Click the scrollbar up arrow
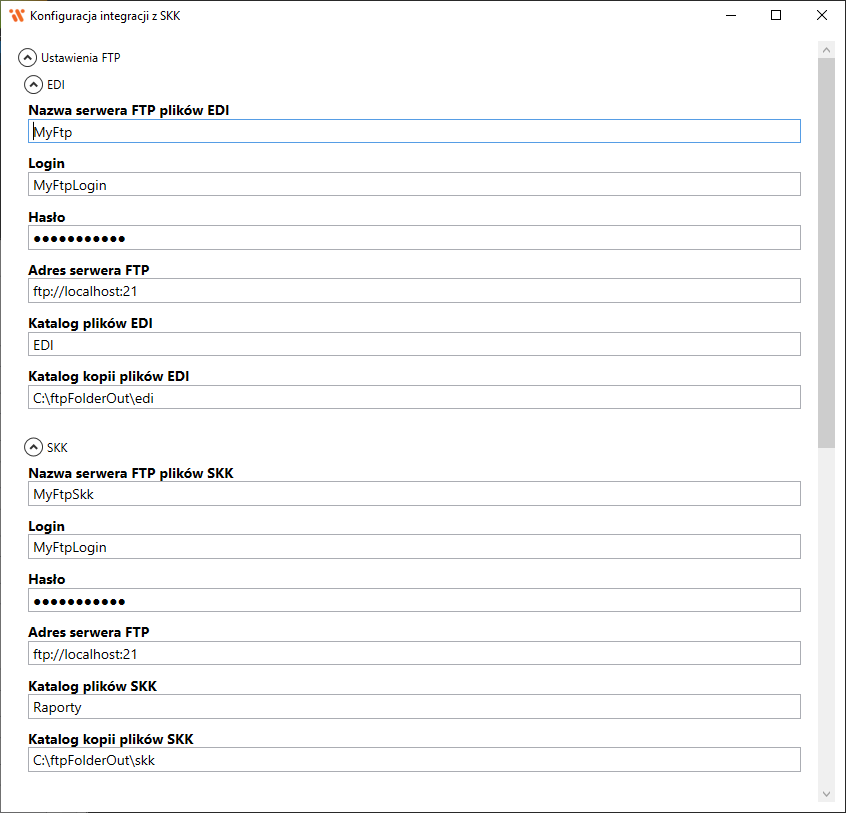Viewport: 846px width, 813px height. [826, 49]
